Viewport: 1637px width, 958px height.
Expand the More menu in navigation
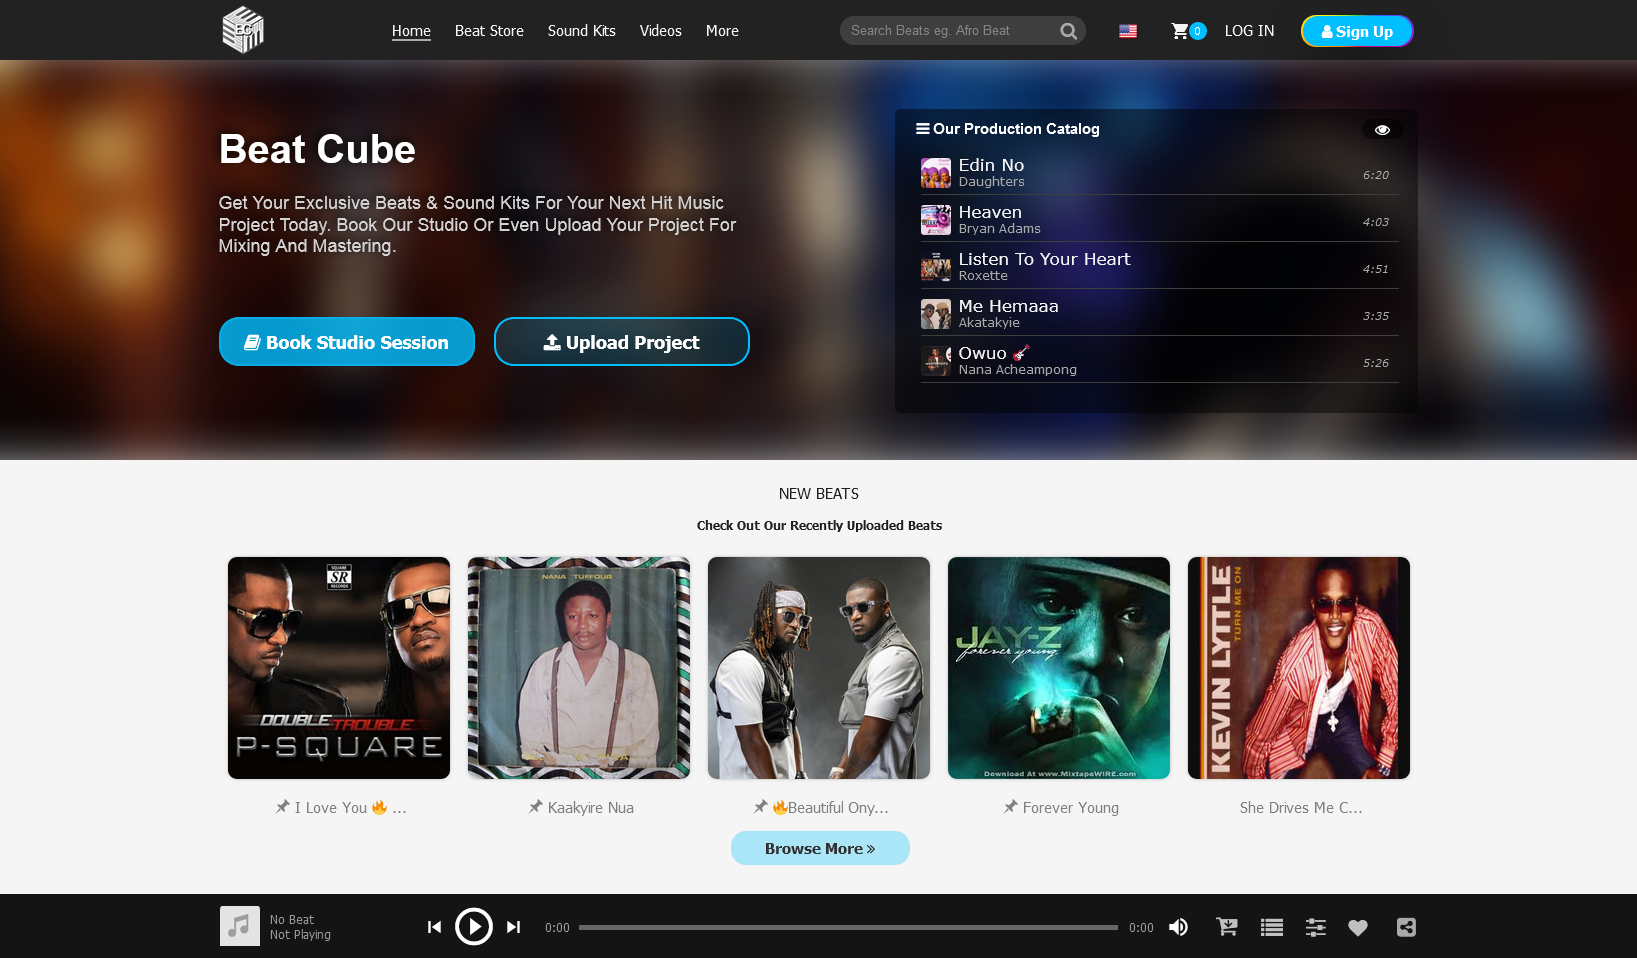pos(722,31)
